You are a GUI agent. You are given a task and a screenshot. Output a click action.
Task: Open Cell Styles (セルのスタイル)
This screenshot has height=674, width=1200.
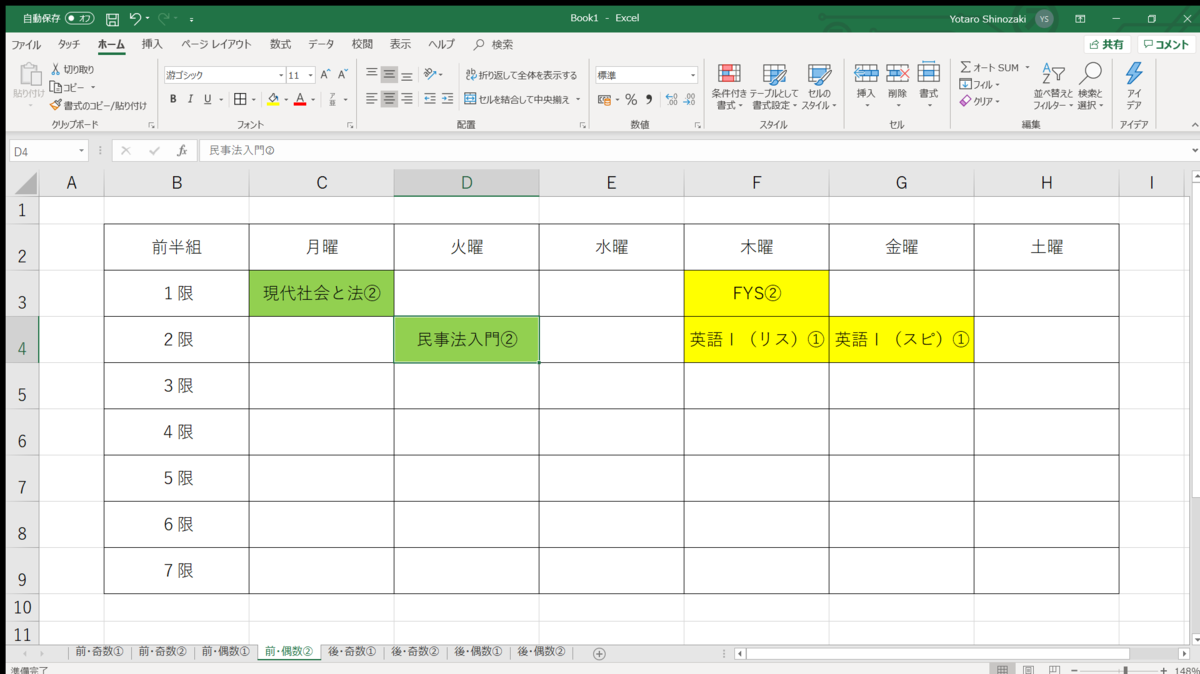[818, 87]
